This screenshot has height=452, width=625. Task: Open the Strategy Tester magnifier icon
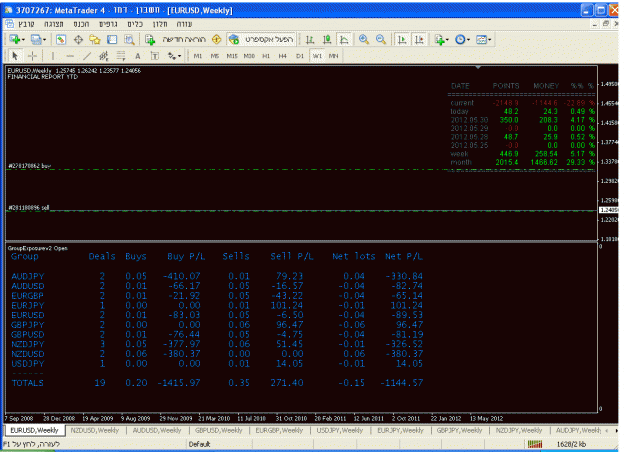[x=129, y=39]
